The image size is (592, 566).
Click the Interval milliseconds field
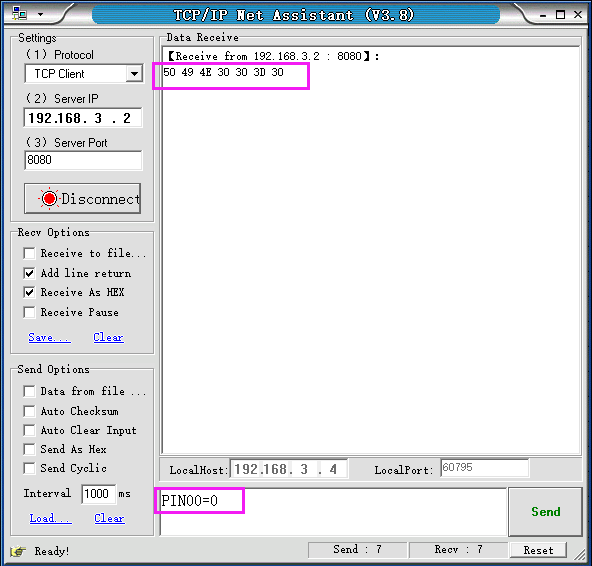98,494
